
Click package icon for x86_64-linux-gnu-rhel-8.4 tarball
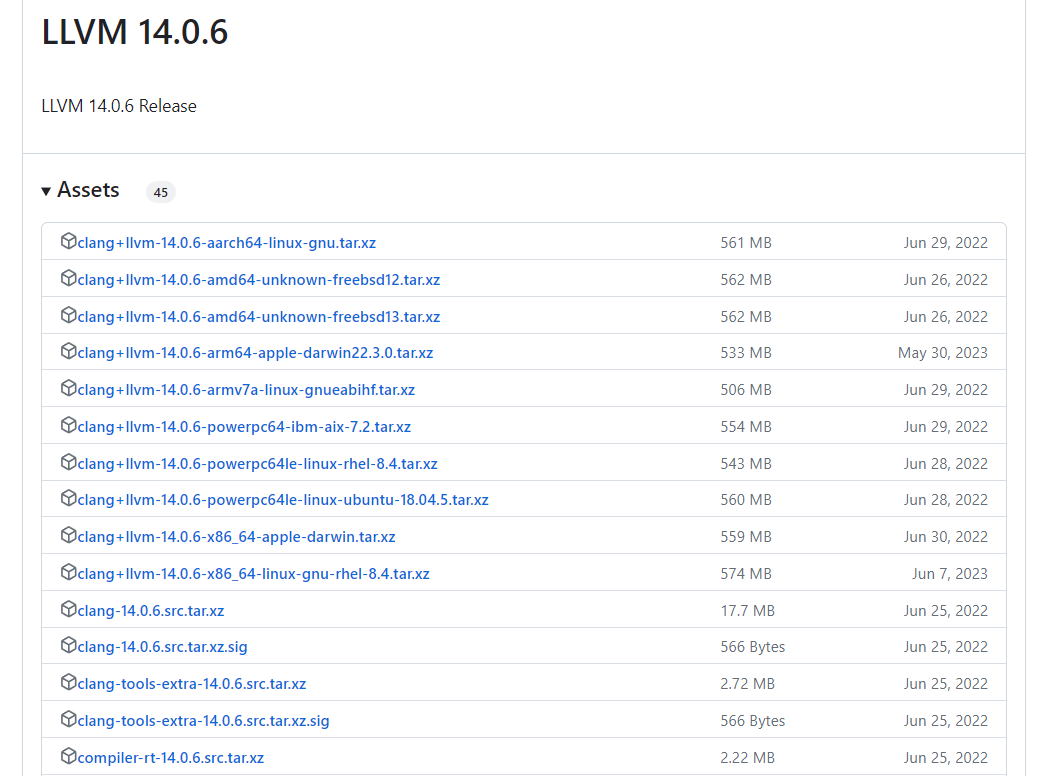(68, 572)
